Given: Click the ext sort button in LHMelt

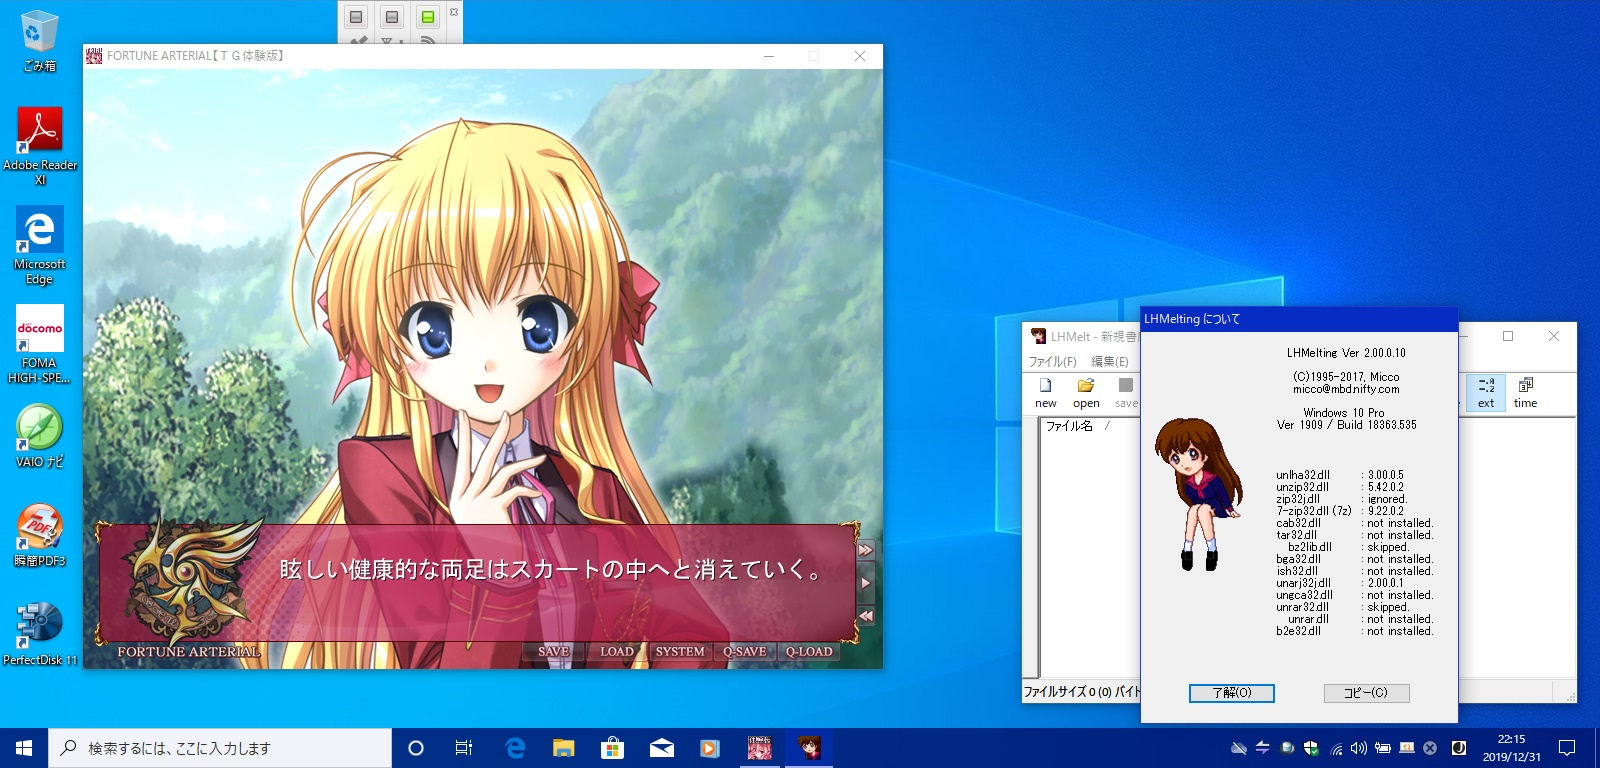Looking at the screenshot, I should (1486, 392).
